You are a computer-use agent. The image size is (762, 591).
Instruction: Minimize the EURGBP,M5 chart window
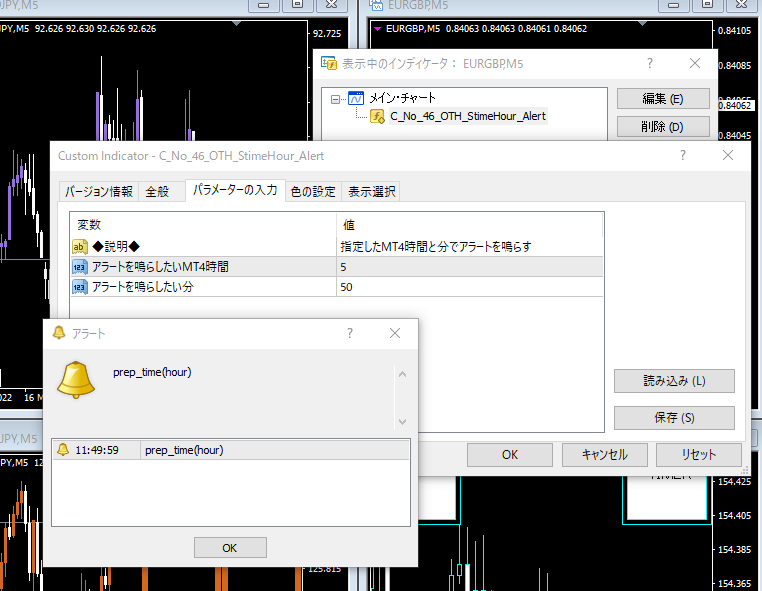[x=674, y=5]
